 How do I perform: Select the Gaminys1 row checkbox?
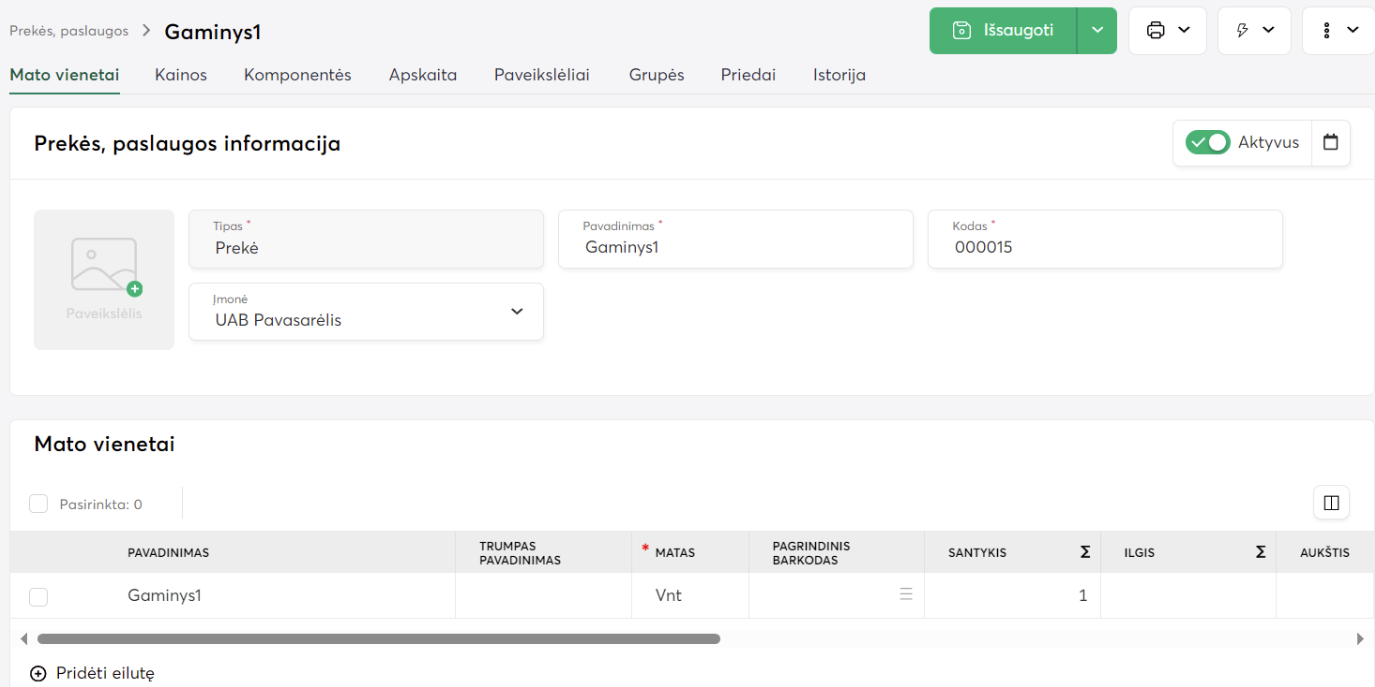click(x=39, y=597)
